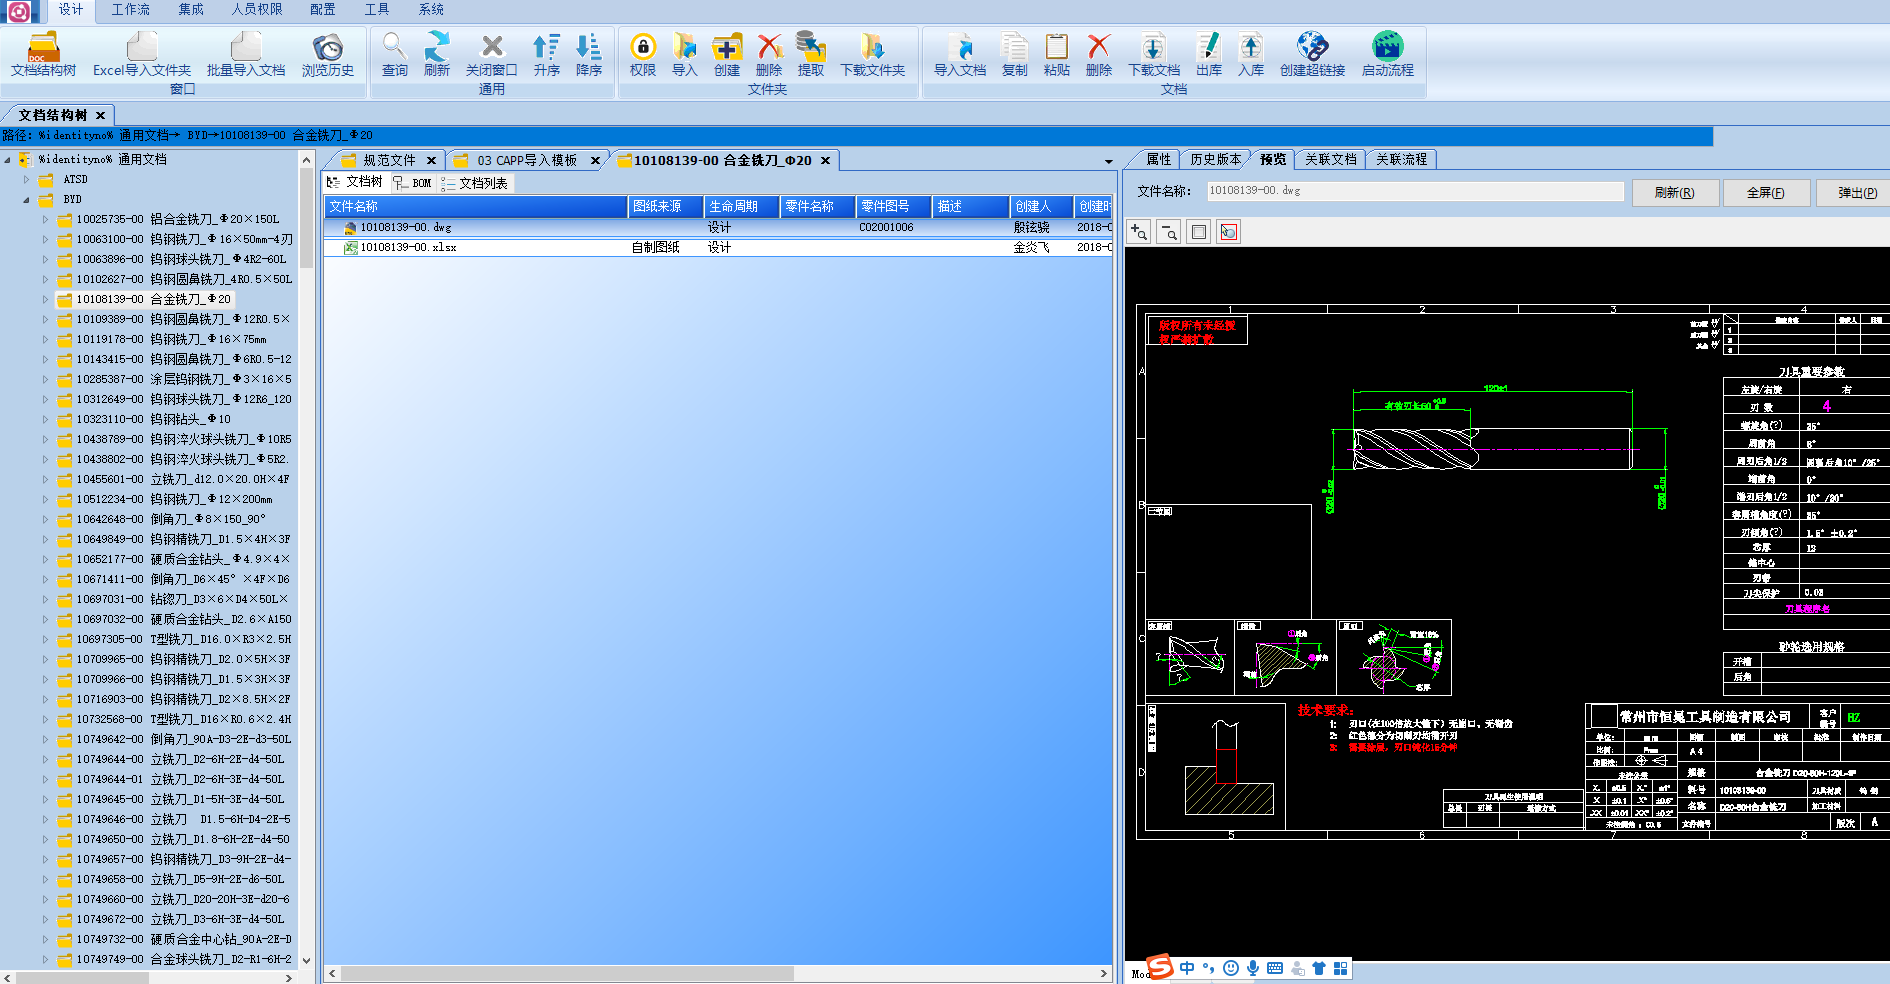
Task: Click the Sogou IME microphone icon
Action: coord(1253,968)
